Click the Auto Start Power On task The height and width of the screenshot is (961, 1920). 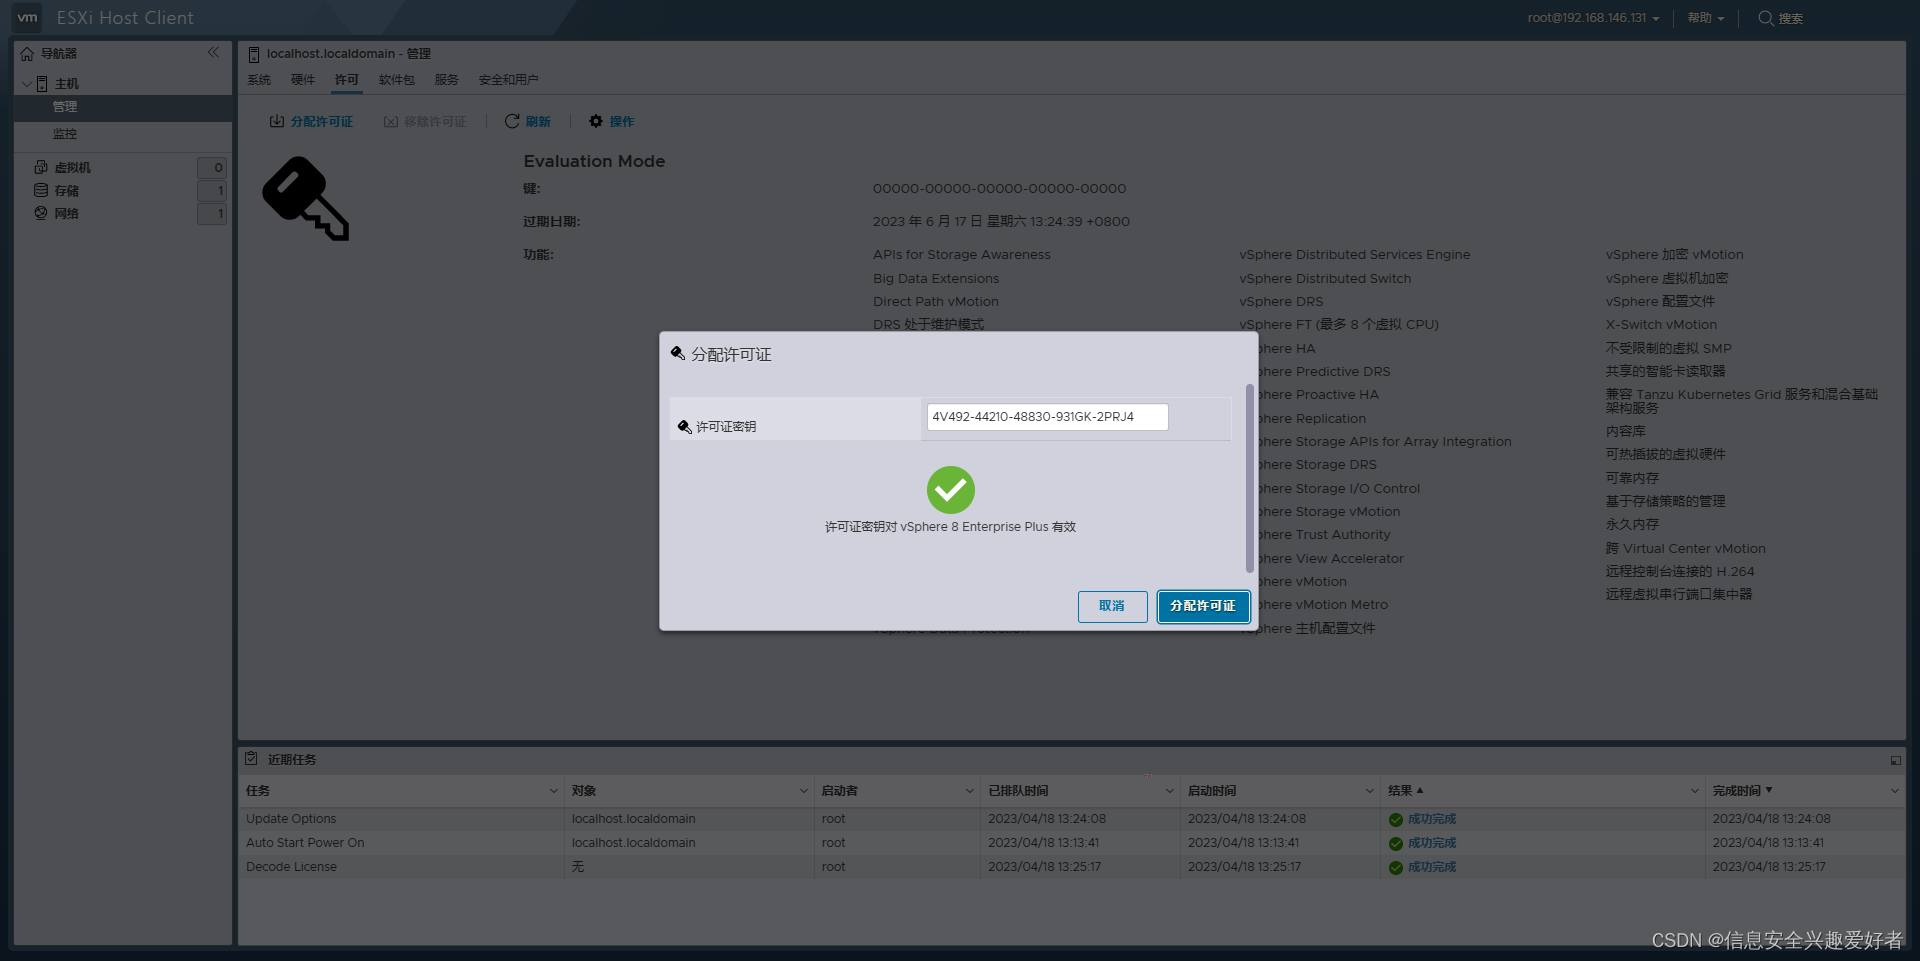pyautogui.click(x=305, y=843)
